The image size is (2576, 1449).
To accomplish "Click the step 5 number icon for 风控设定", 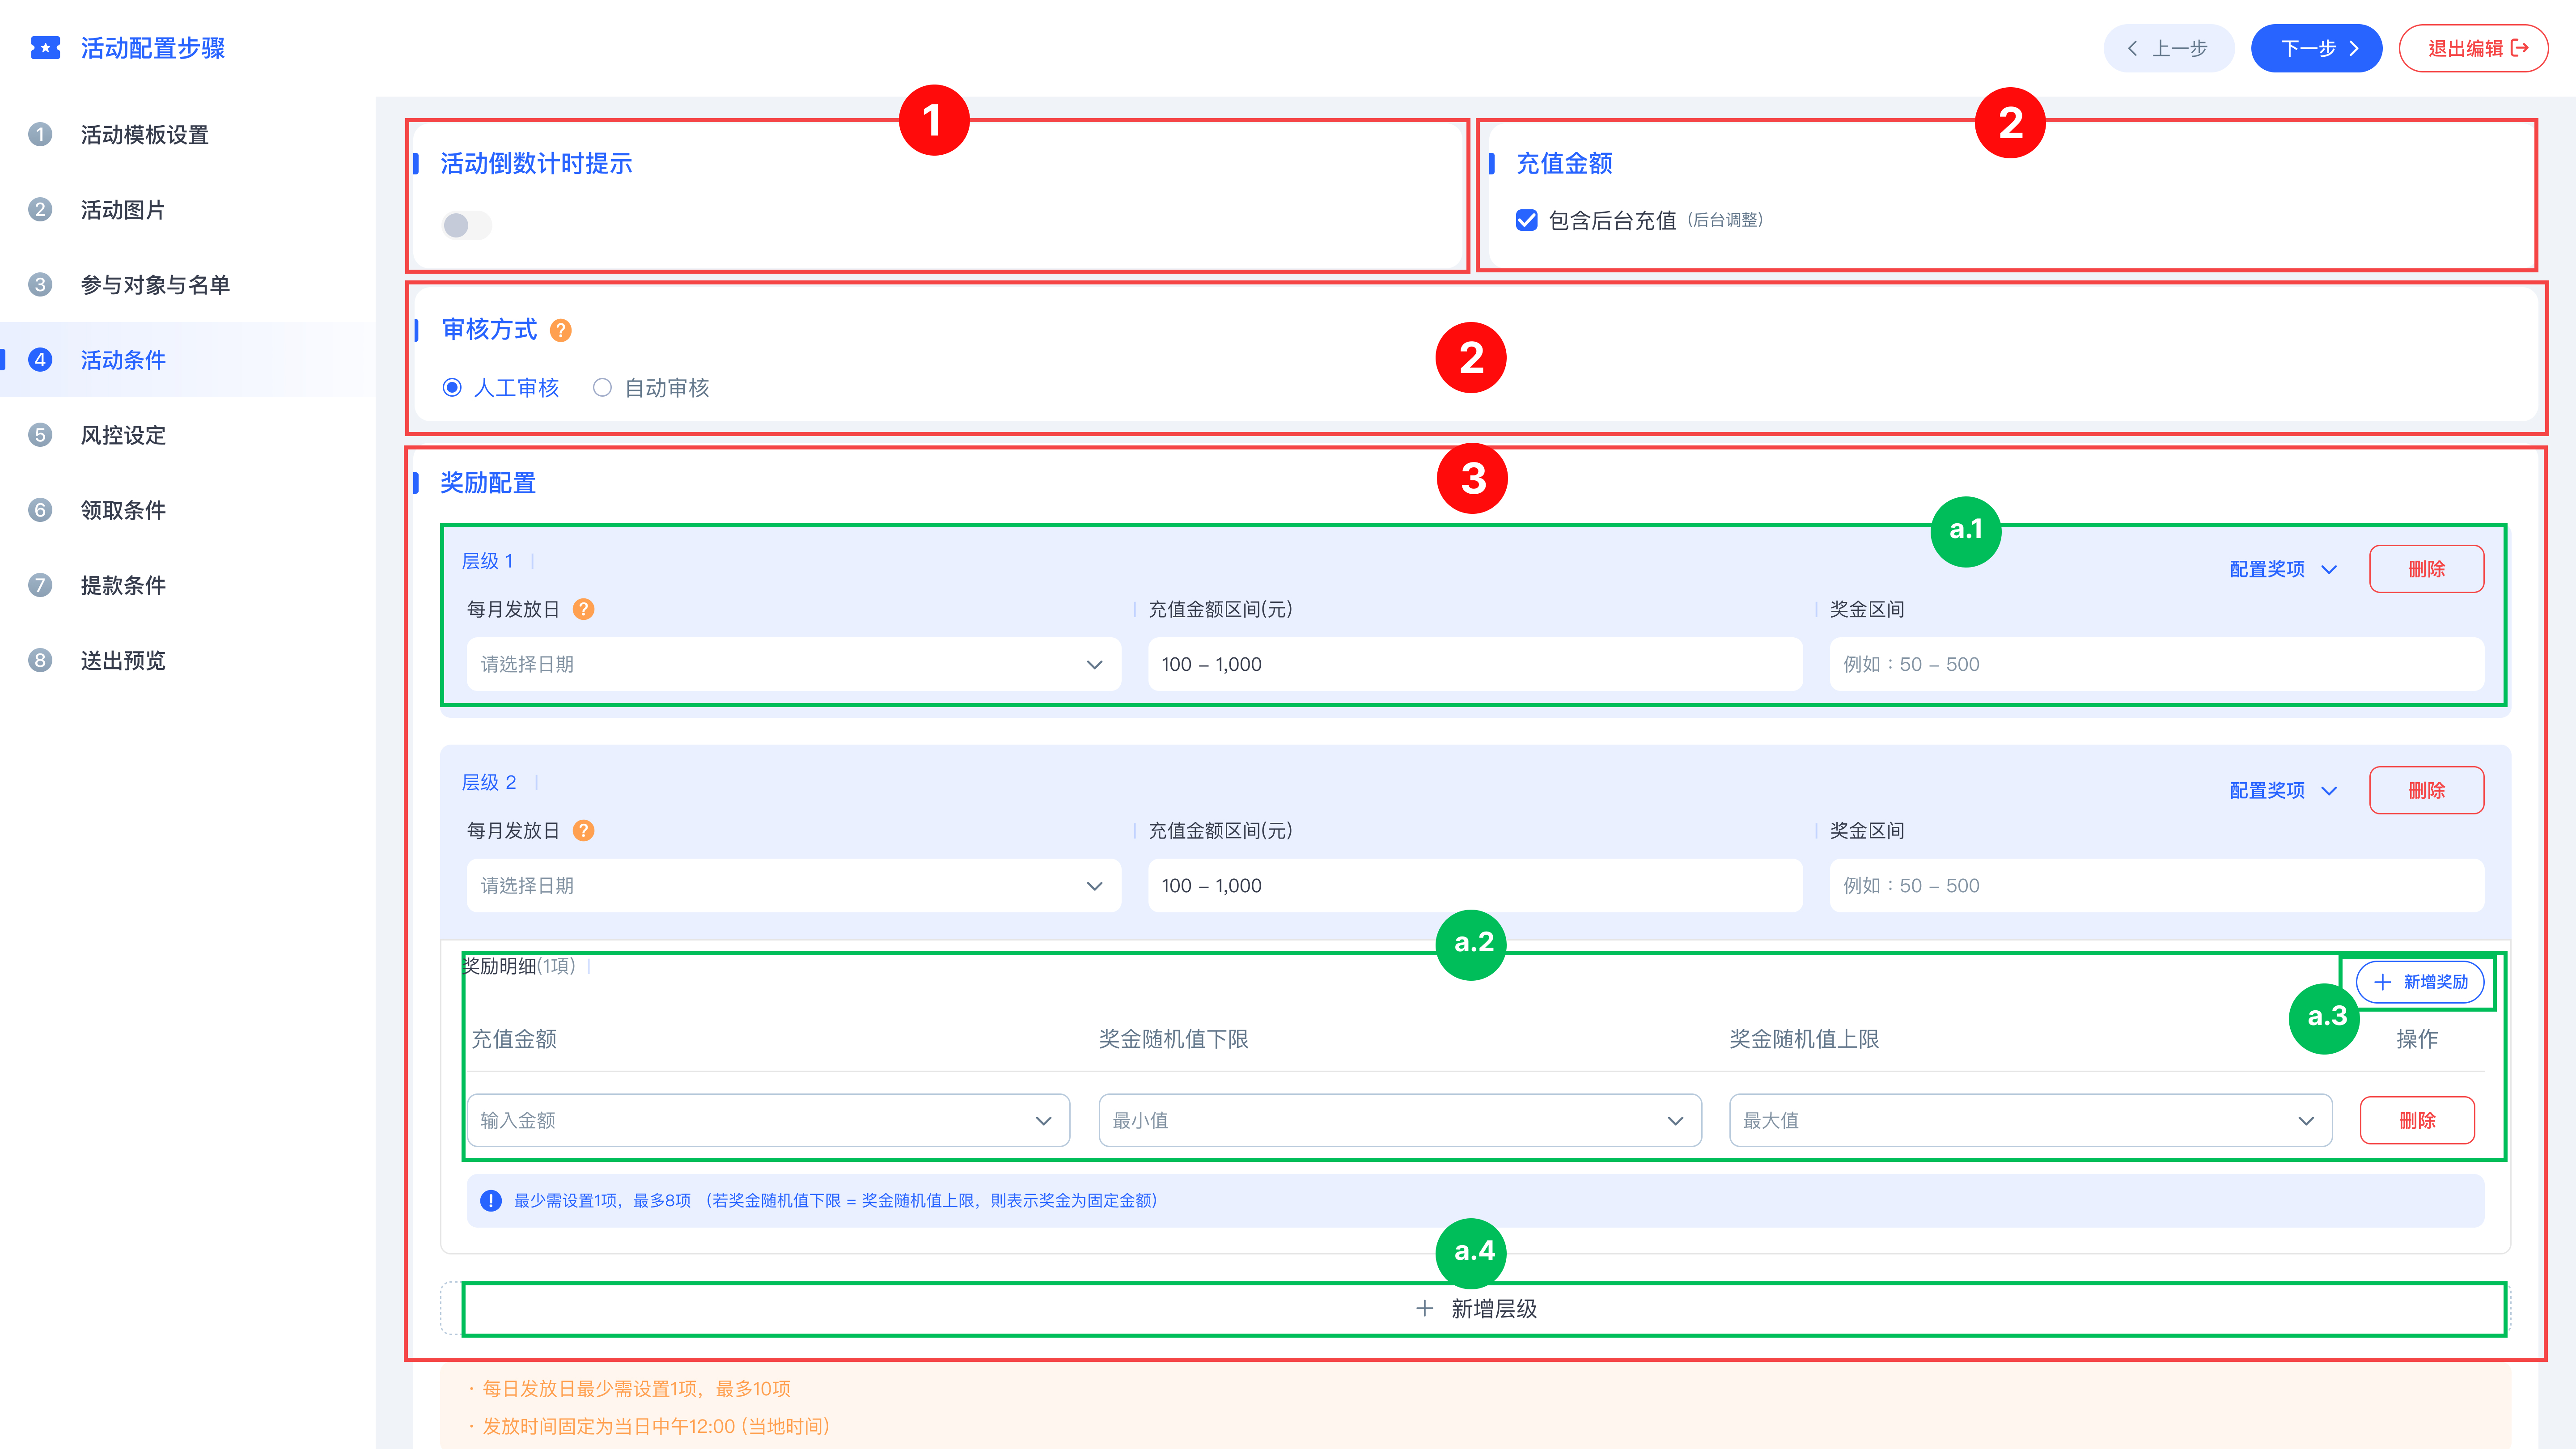I will pyautogui.click(x=40, y=435).
